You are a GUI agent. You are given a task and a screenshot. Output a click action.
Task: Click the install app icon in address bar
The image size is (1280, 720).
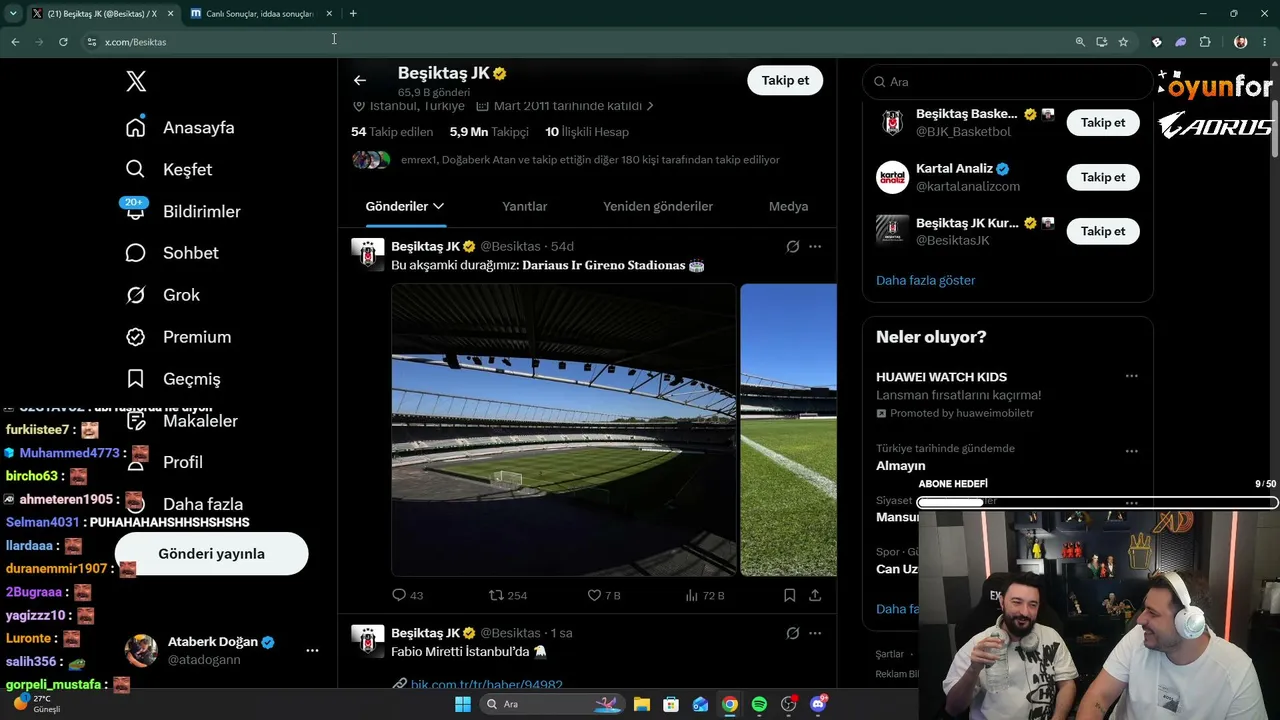coord(1101,42)
